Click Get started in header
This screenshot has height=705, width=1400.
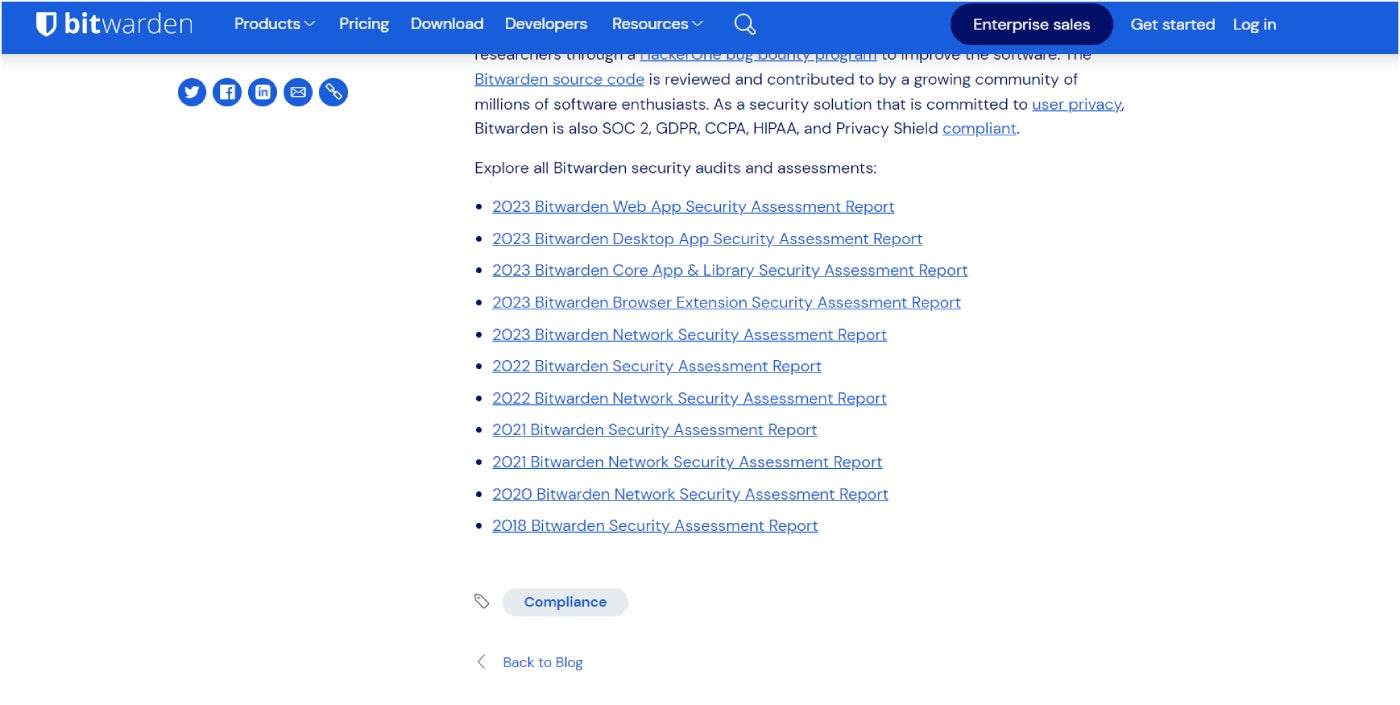point(1172,25)
